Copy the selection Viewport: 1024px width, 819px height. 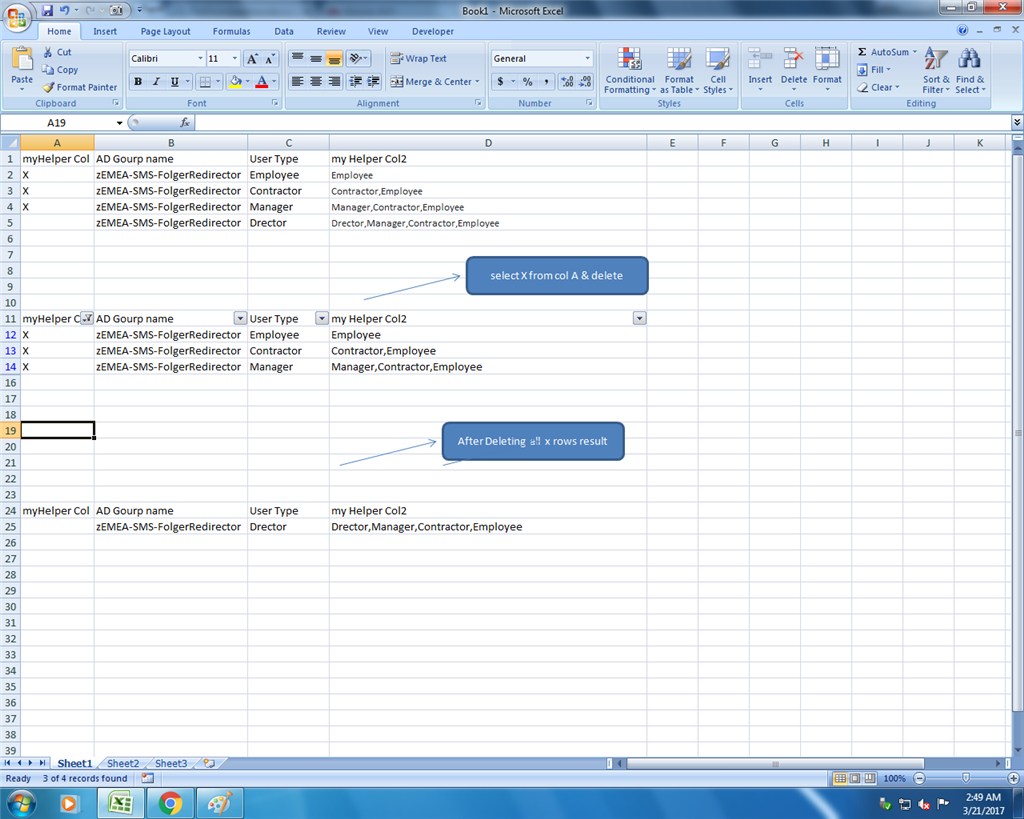pos(59,70)
